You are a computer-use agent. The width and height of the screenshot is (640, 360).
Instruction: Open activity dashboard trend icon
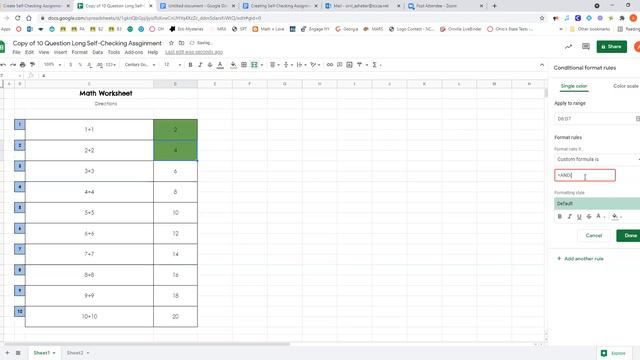click(x=568, y=47)
